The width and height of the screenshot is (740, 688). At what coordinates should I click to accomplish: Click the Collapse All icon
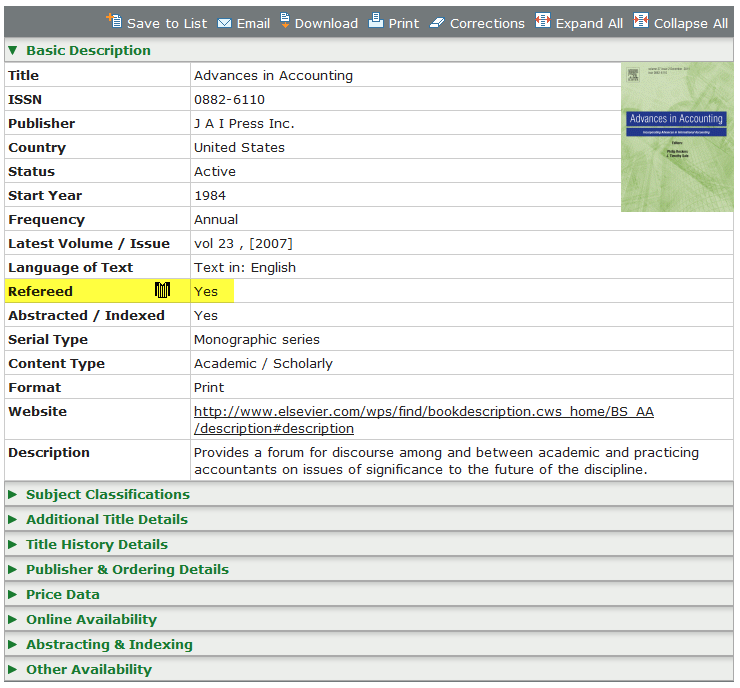(641, 21)
